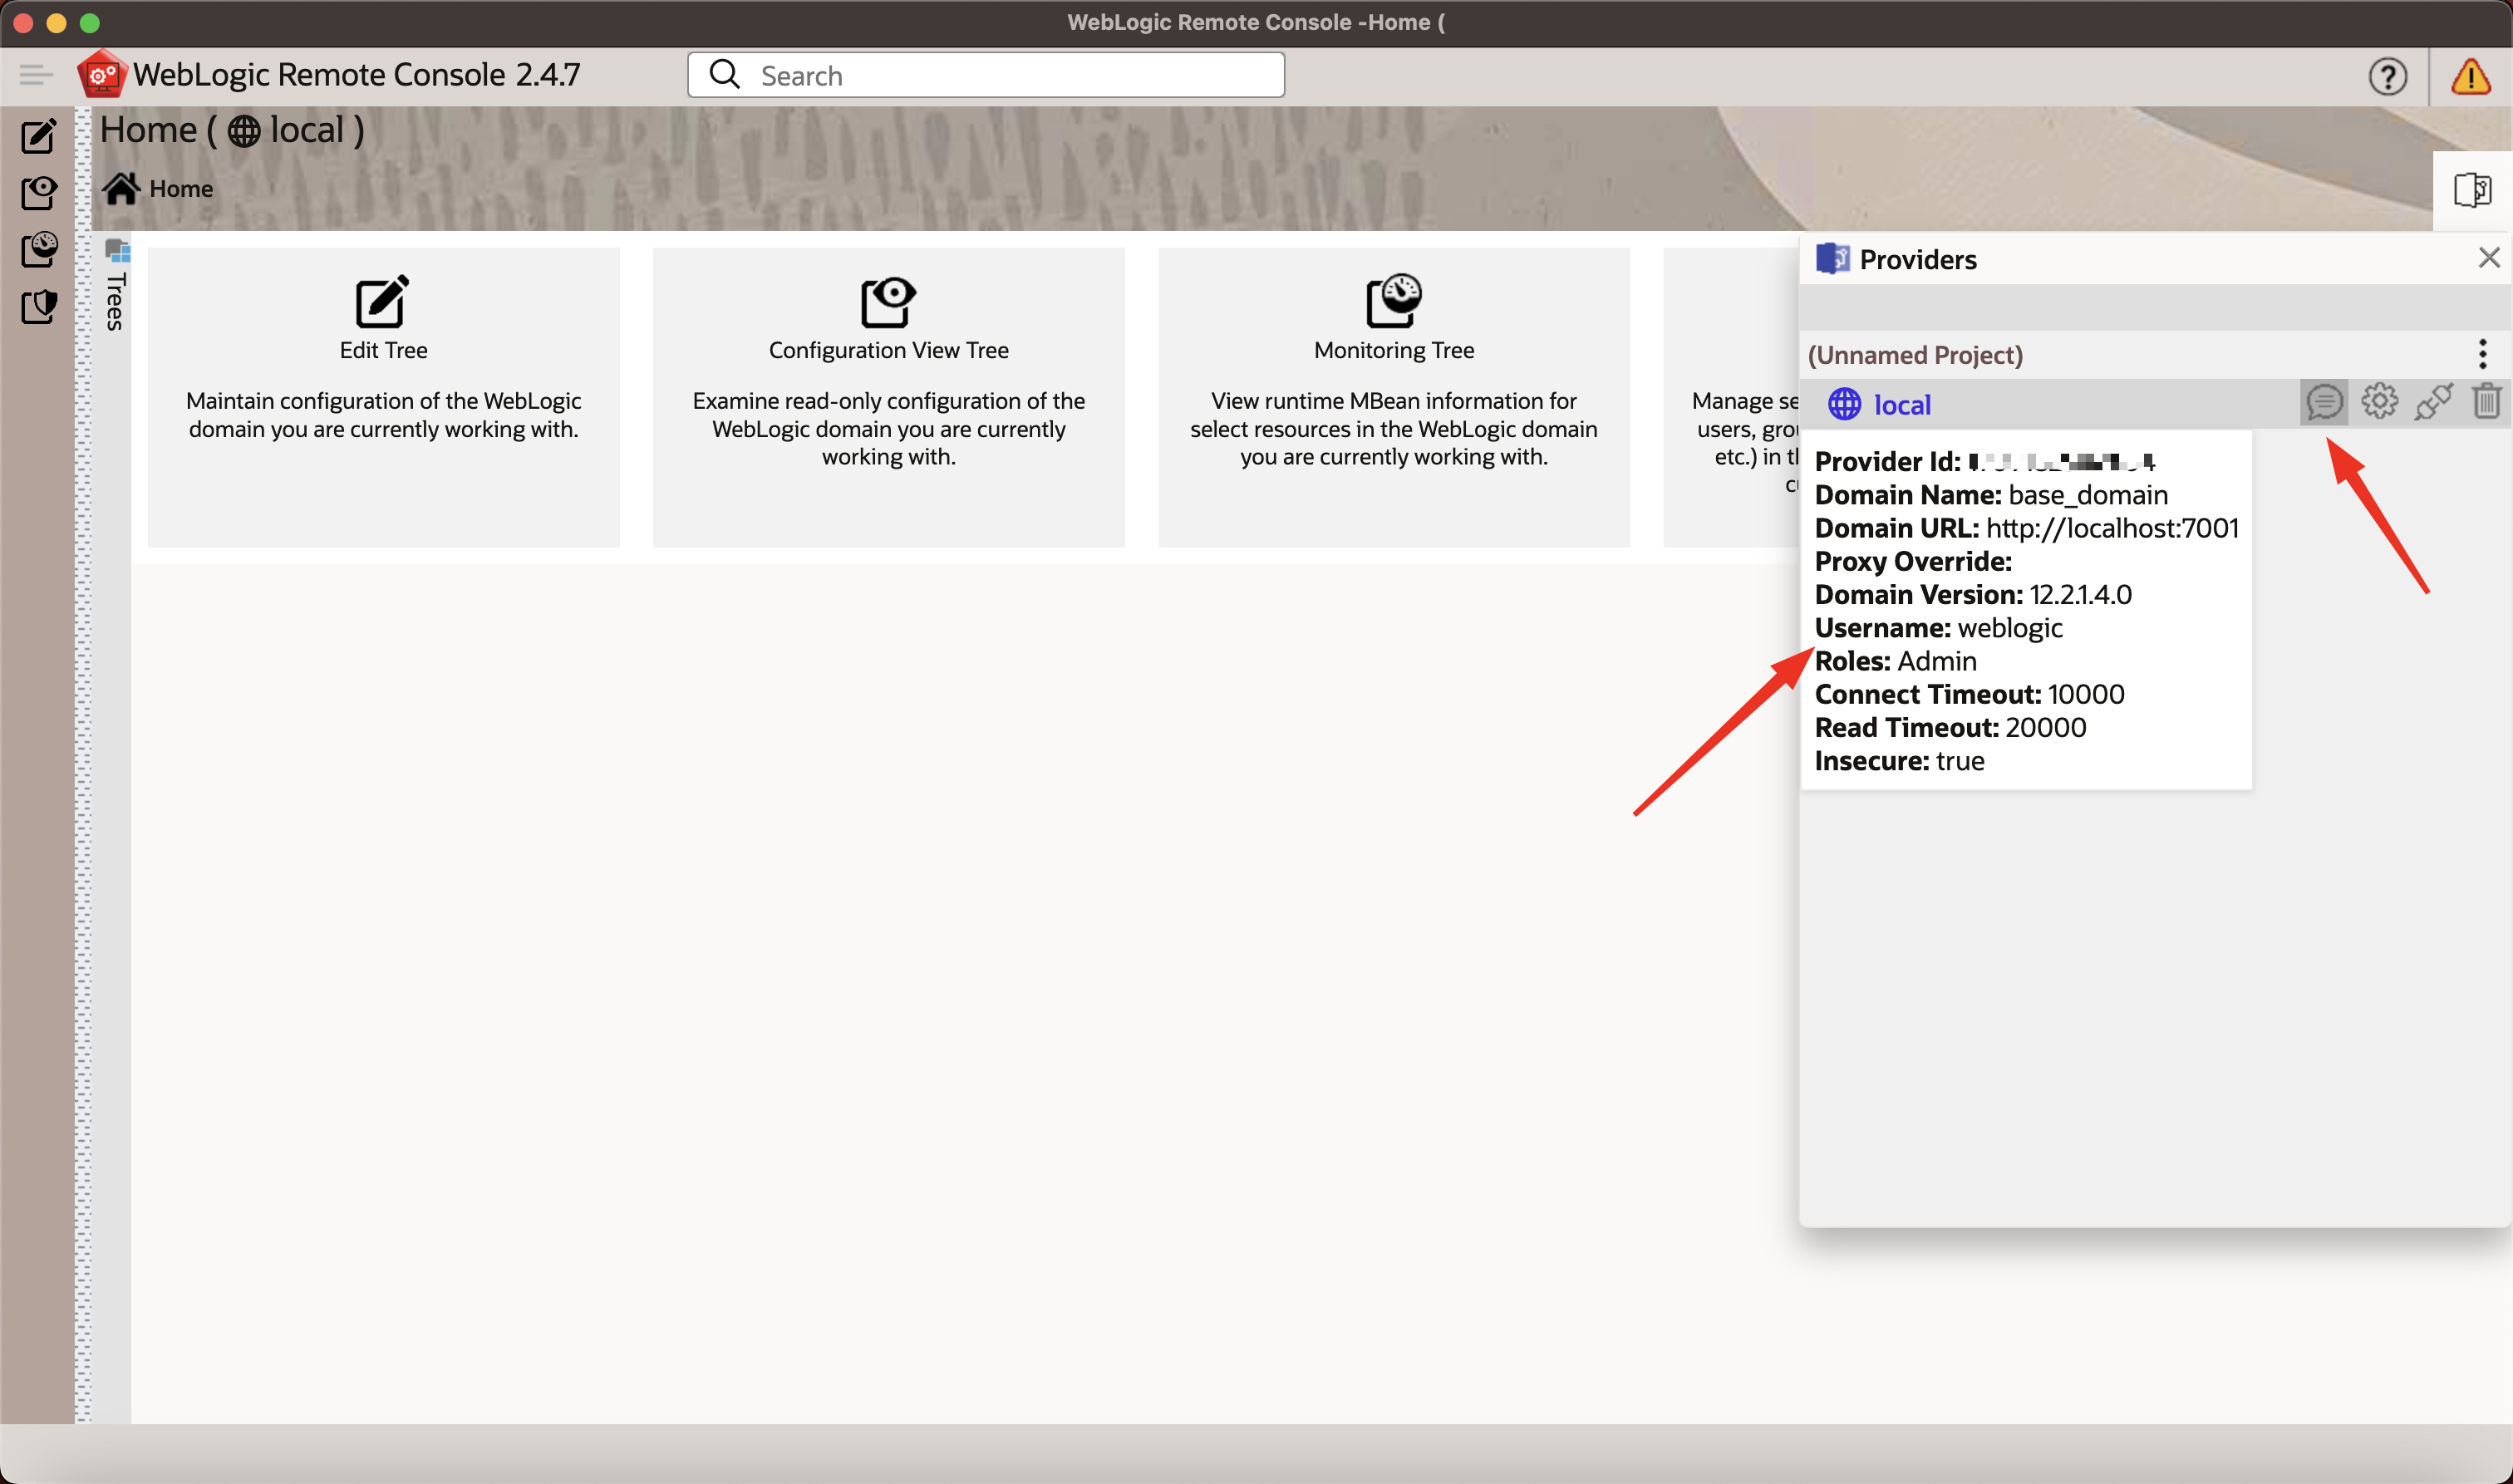Viewport: 2513px width, 1484px height.
Task: Open the Unnamed Project three-dots menu
Action: (2482, 354)
